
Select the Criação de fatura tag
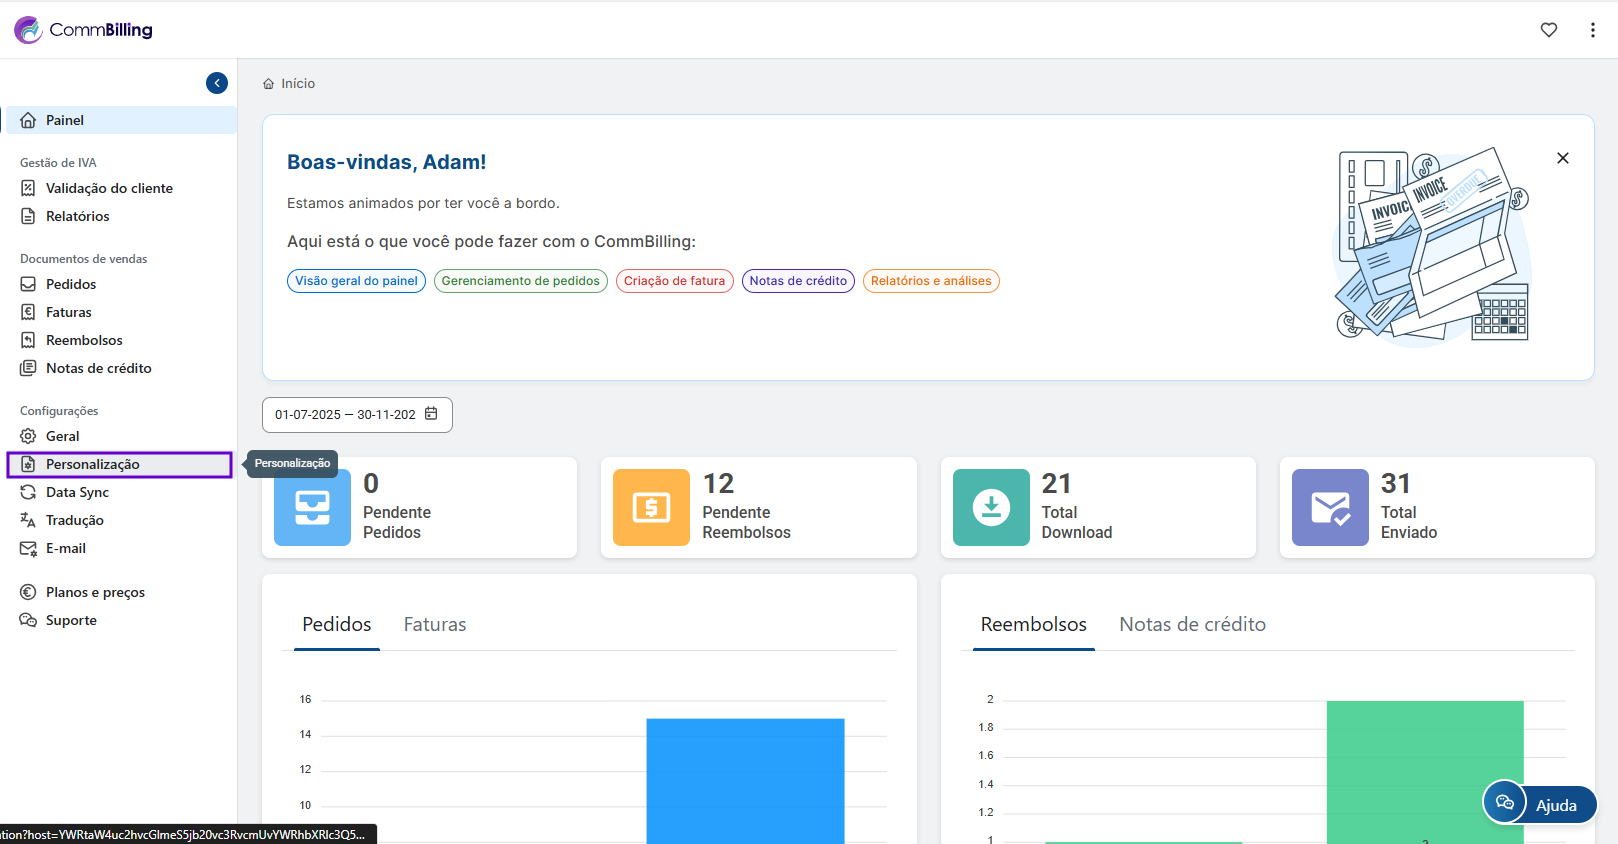[674, 281]
